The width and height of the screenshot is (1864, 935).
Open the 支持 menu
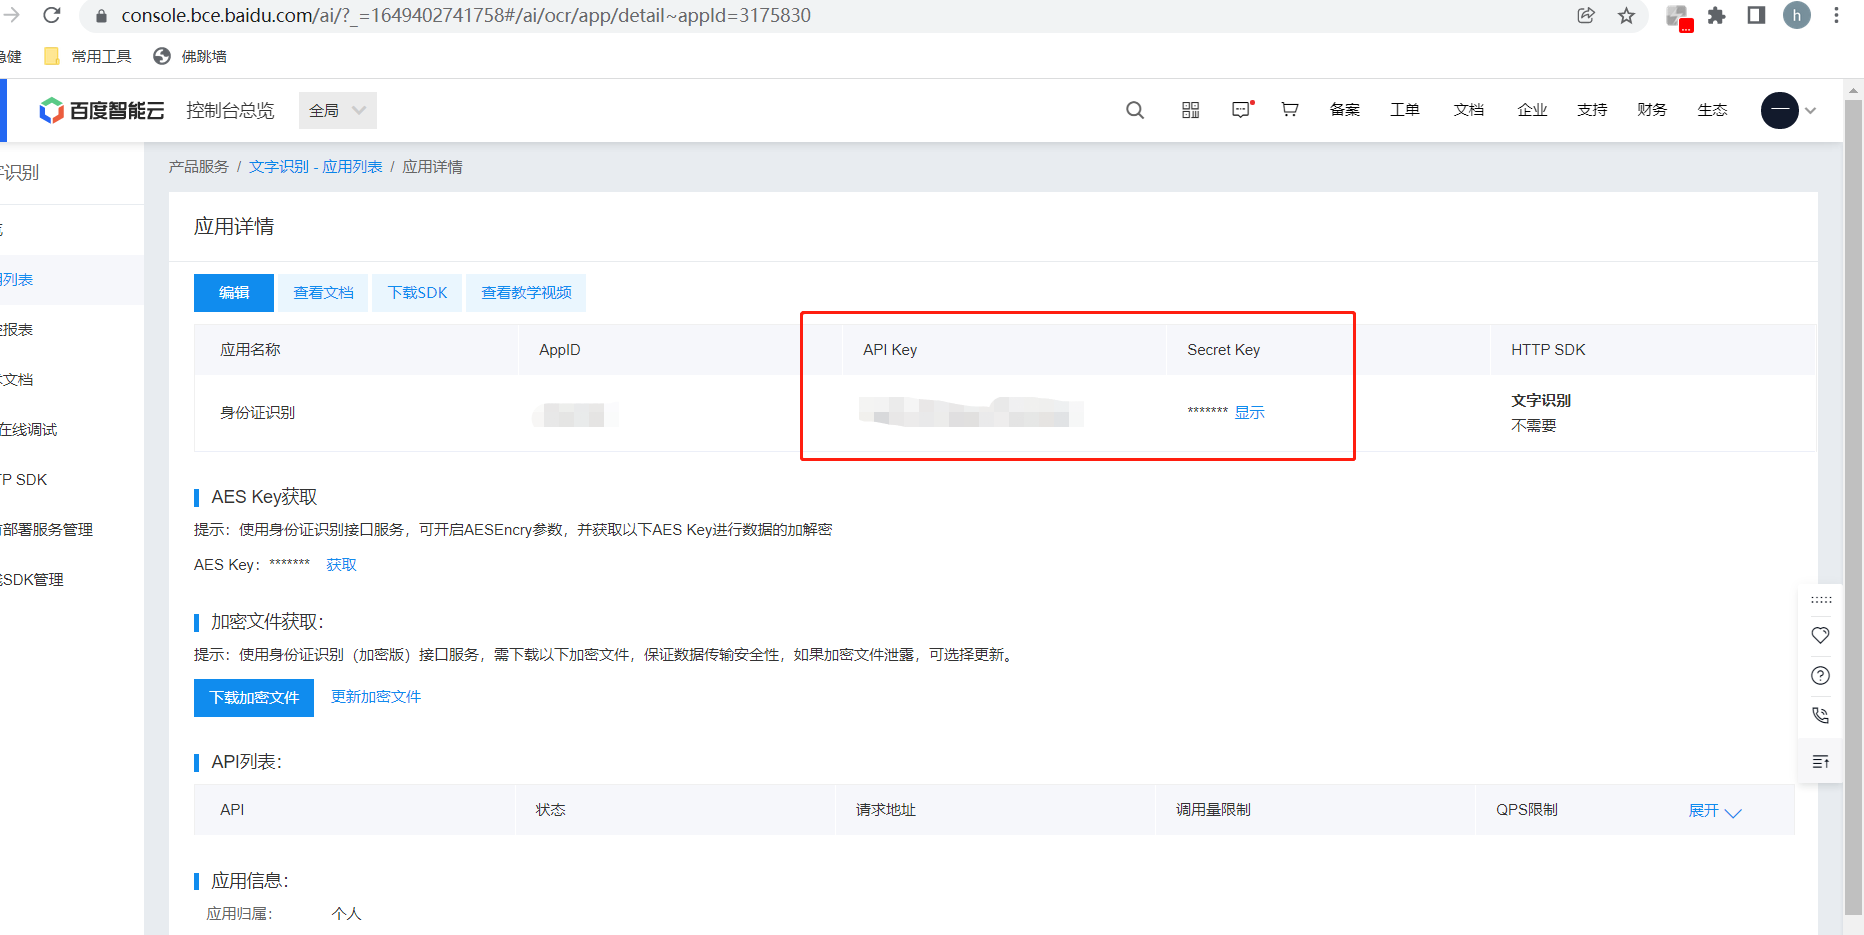click(x=1592, y=110)
